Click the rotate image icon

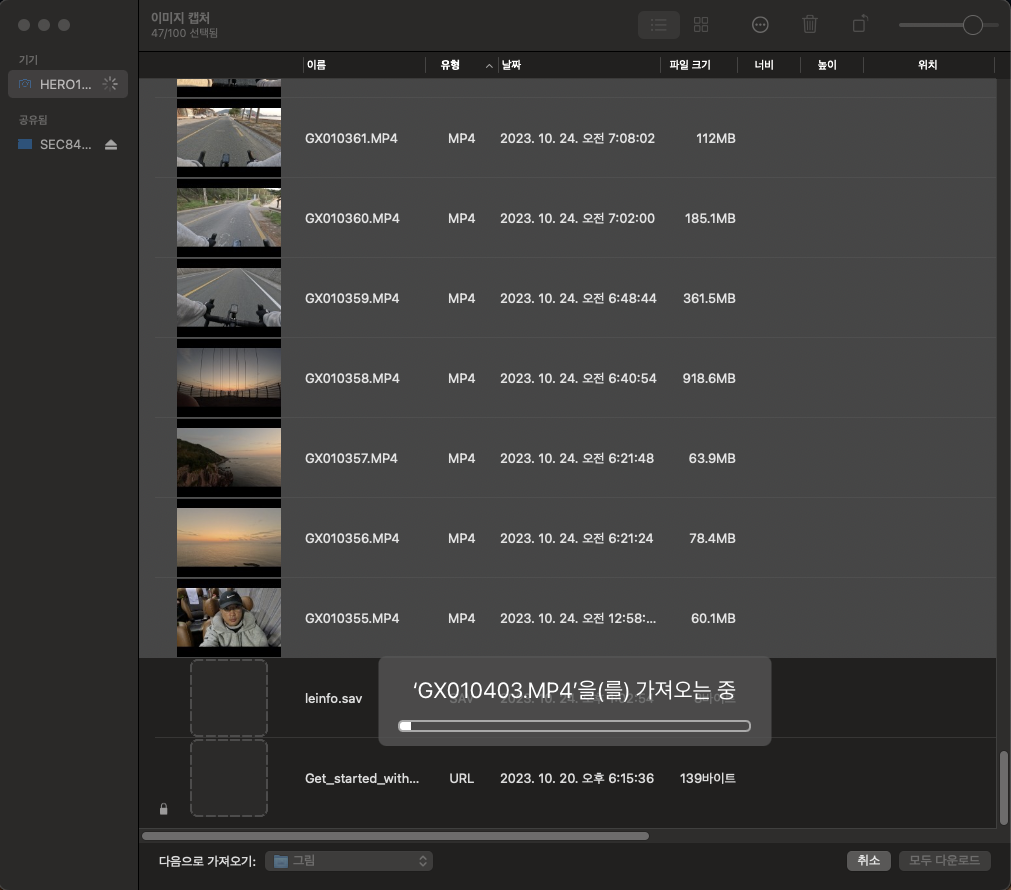click(860, 25)
